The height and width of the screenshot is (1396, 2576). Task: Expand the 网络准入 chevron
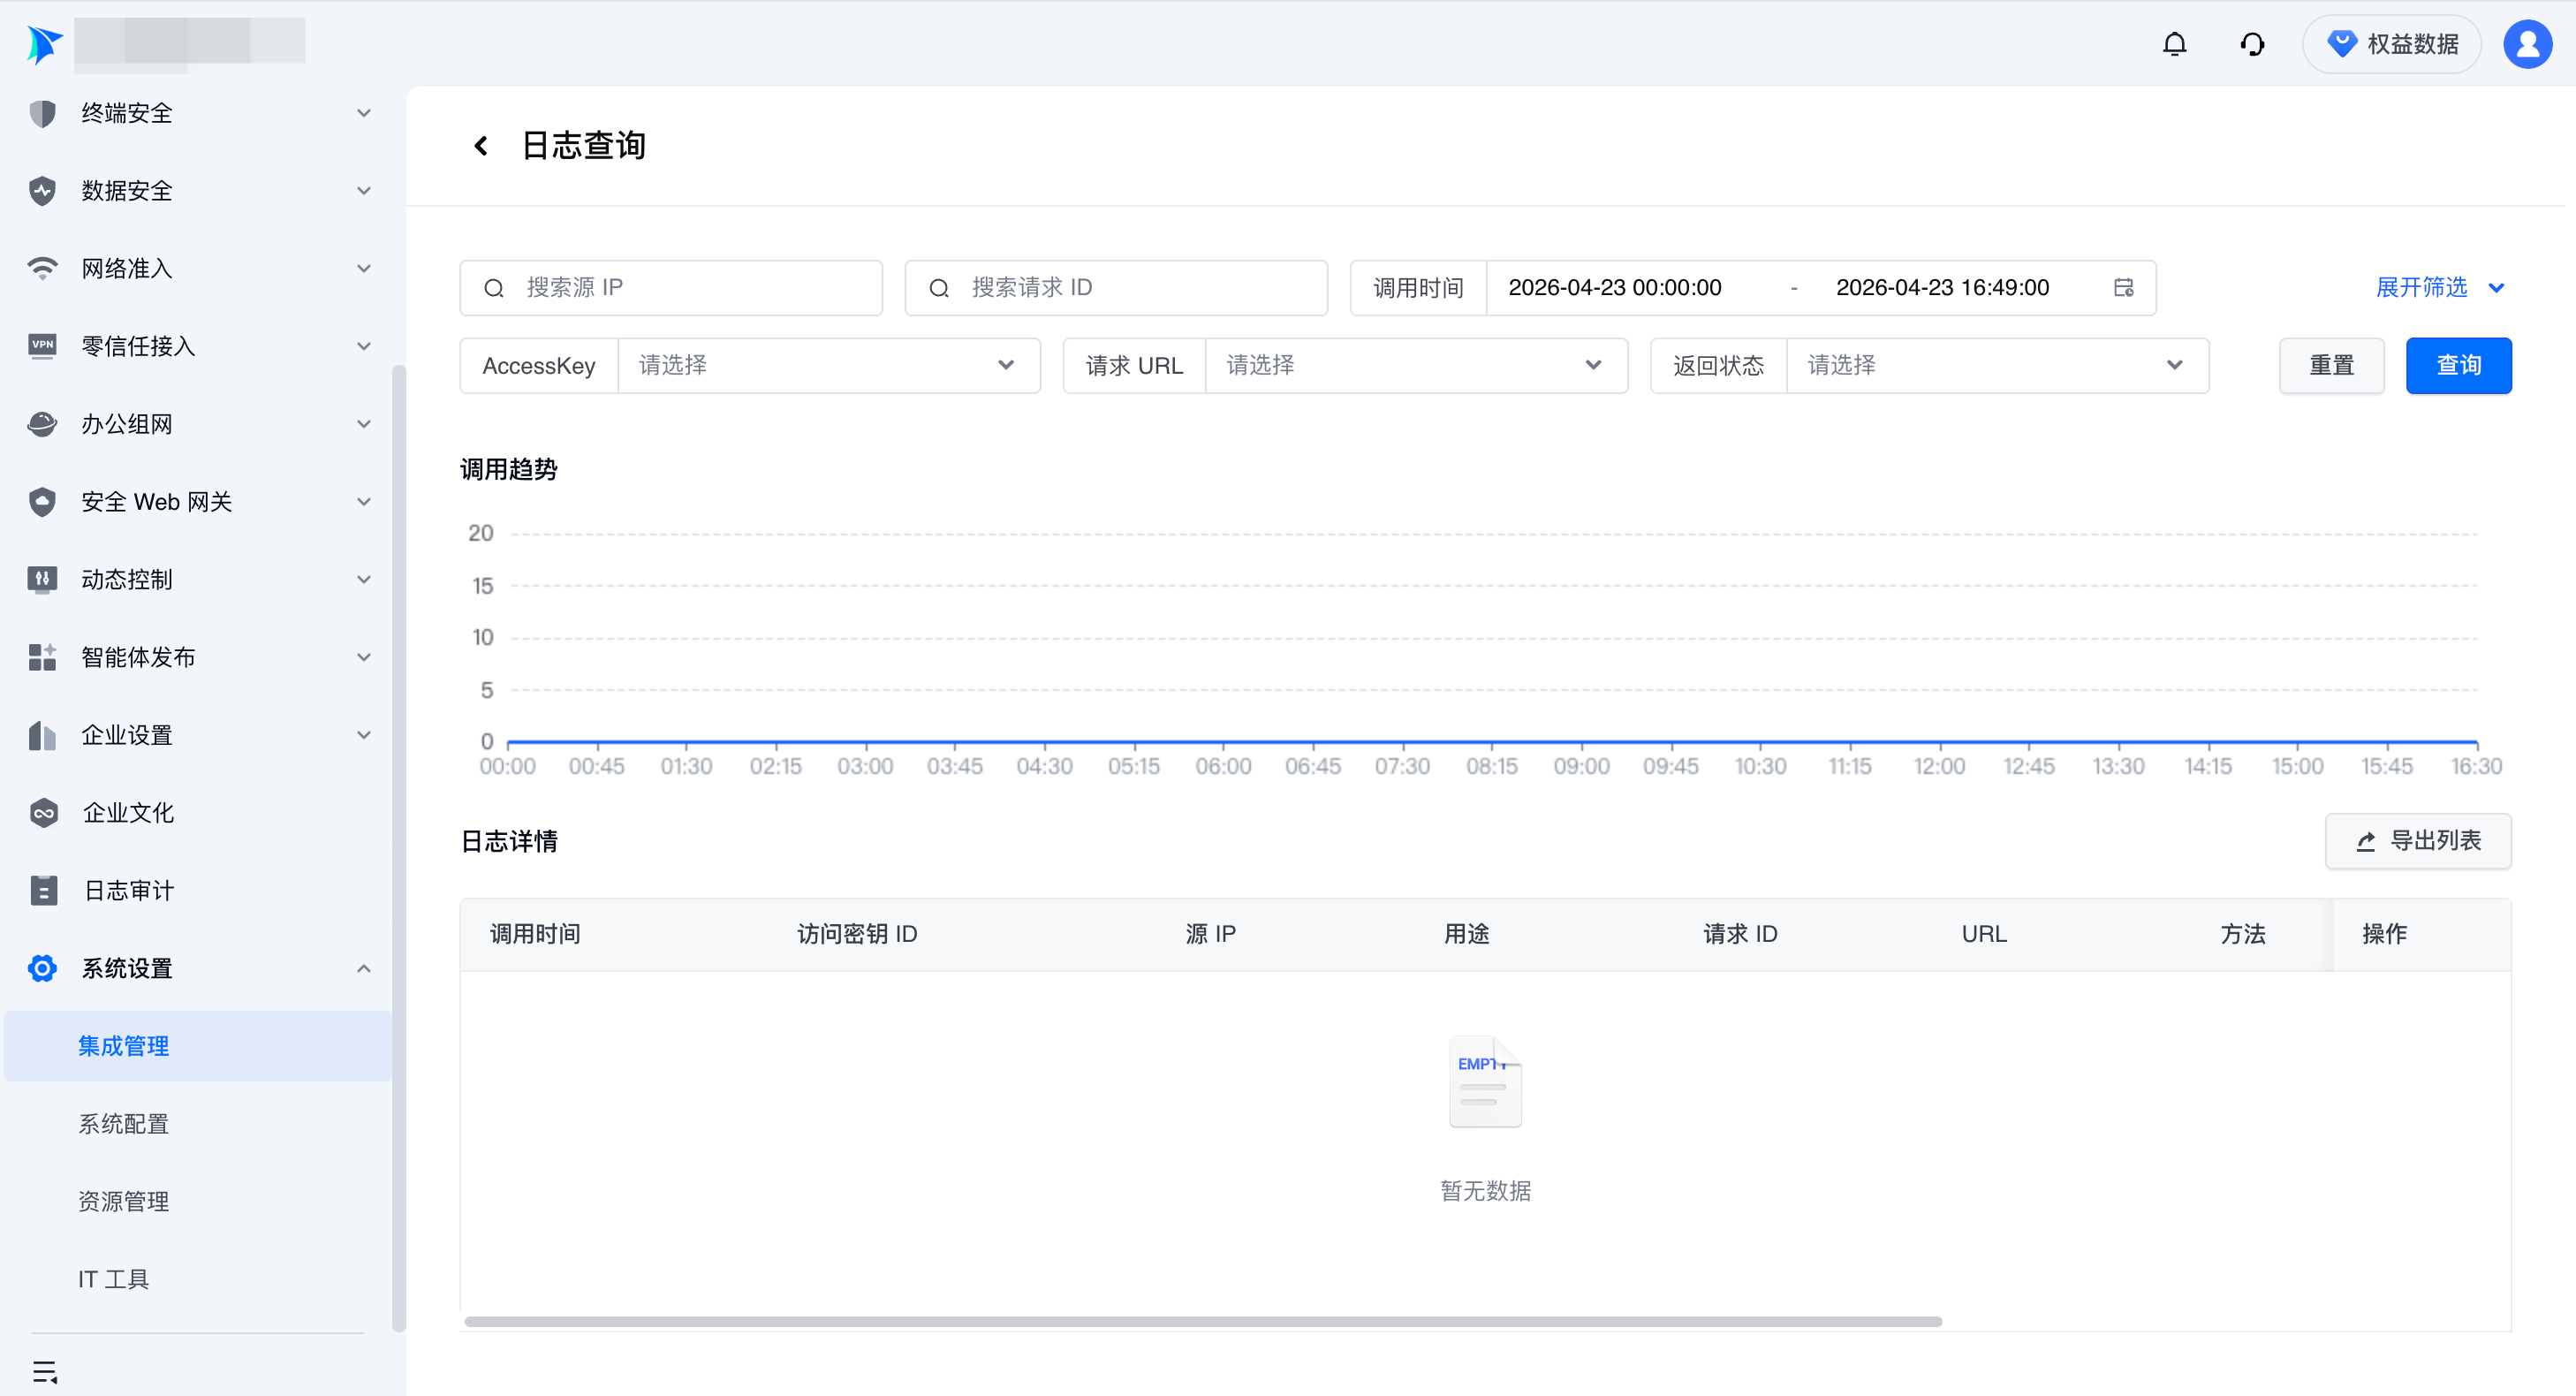[x=364, y=268]
